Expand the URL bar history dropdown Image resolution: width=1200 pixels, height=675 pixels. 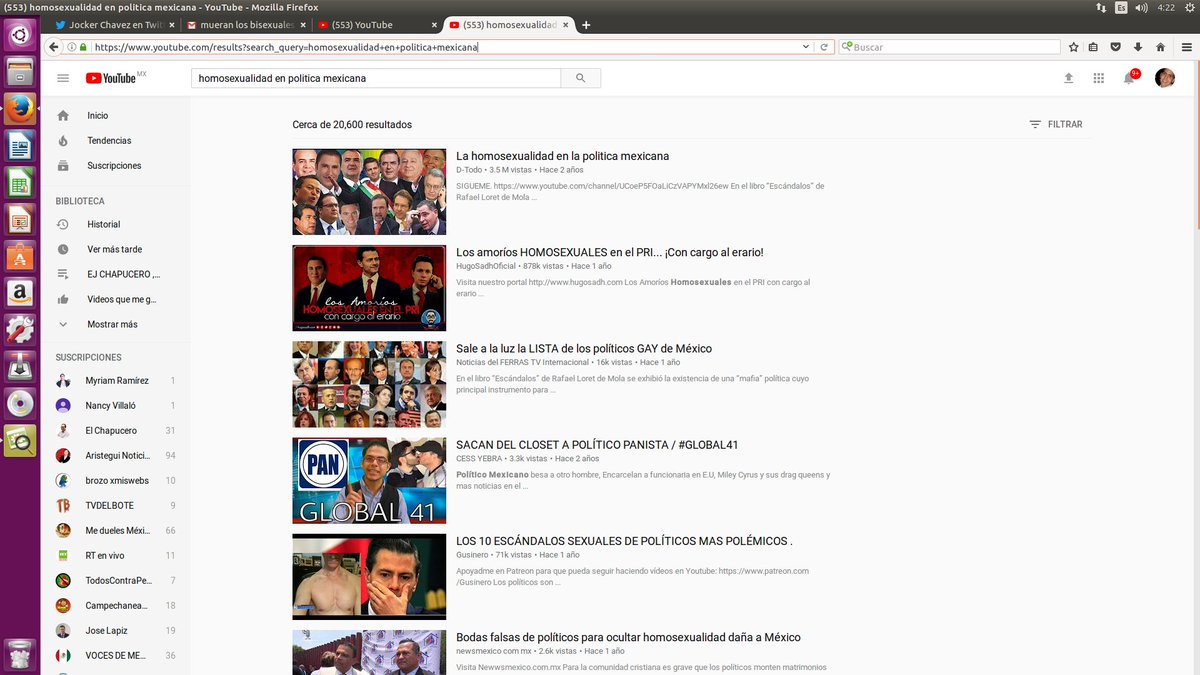coord(806,47)
